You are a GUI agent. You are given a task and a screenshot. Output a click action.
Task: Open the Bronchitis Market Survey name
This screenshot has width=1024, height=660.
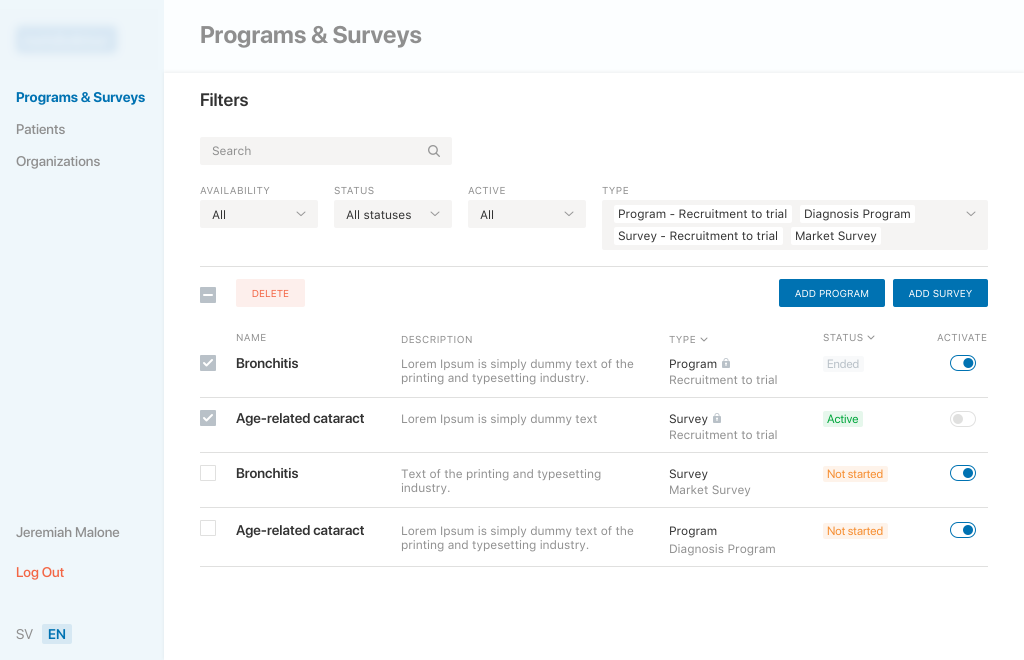pyautogui.click(x=267, y=473)
